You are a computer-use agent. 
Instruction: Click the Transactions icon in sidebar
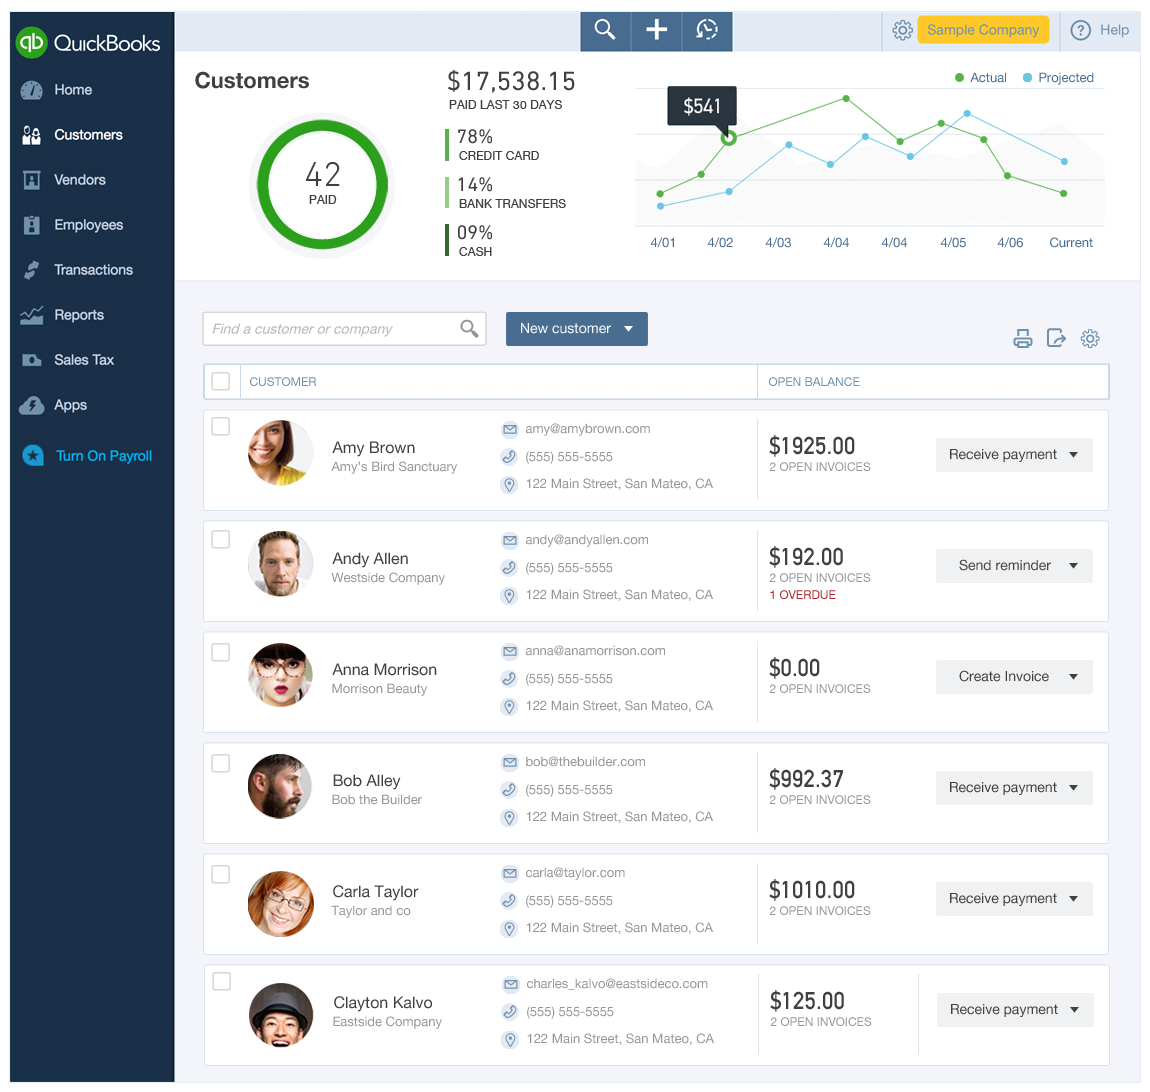[x=32, y=270]
